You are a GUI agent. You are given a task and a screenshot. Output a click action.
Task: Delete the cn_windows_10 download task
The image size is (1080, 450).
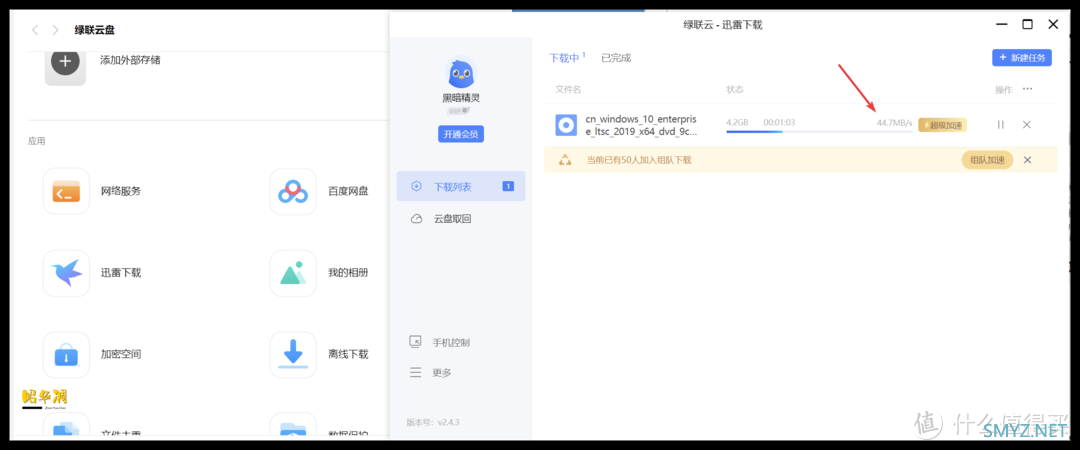point(1026,125)
